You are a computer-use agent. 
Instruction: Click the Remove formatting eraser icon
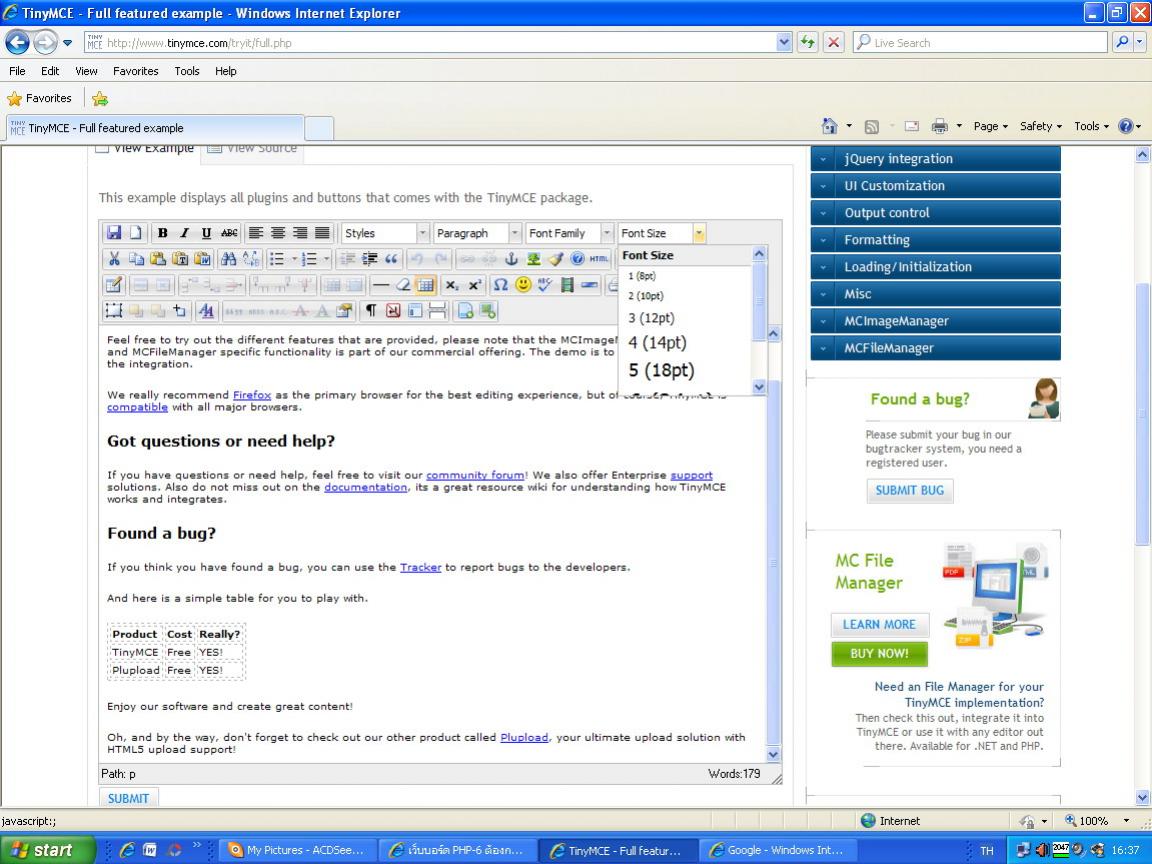(403, 284)
